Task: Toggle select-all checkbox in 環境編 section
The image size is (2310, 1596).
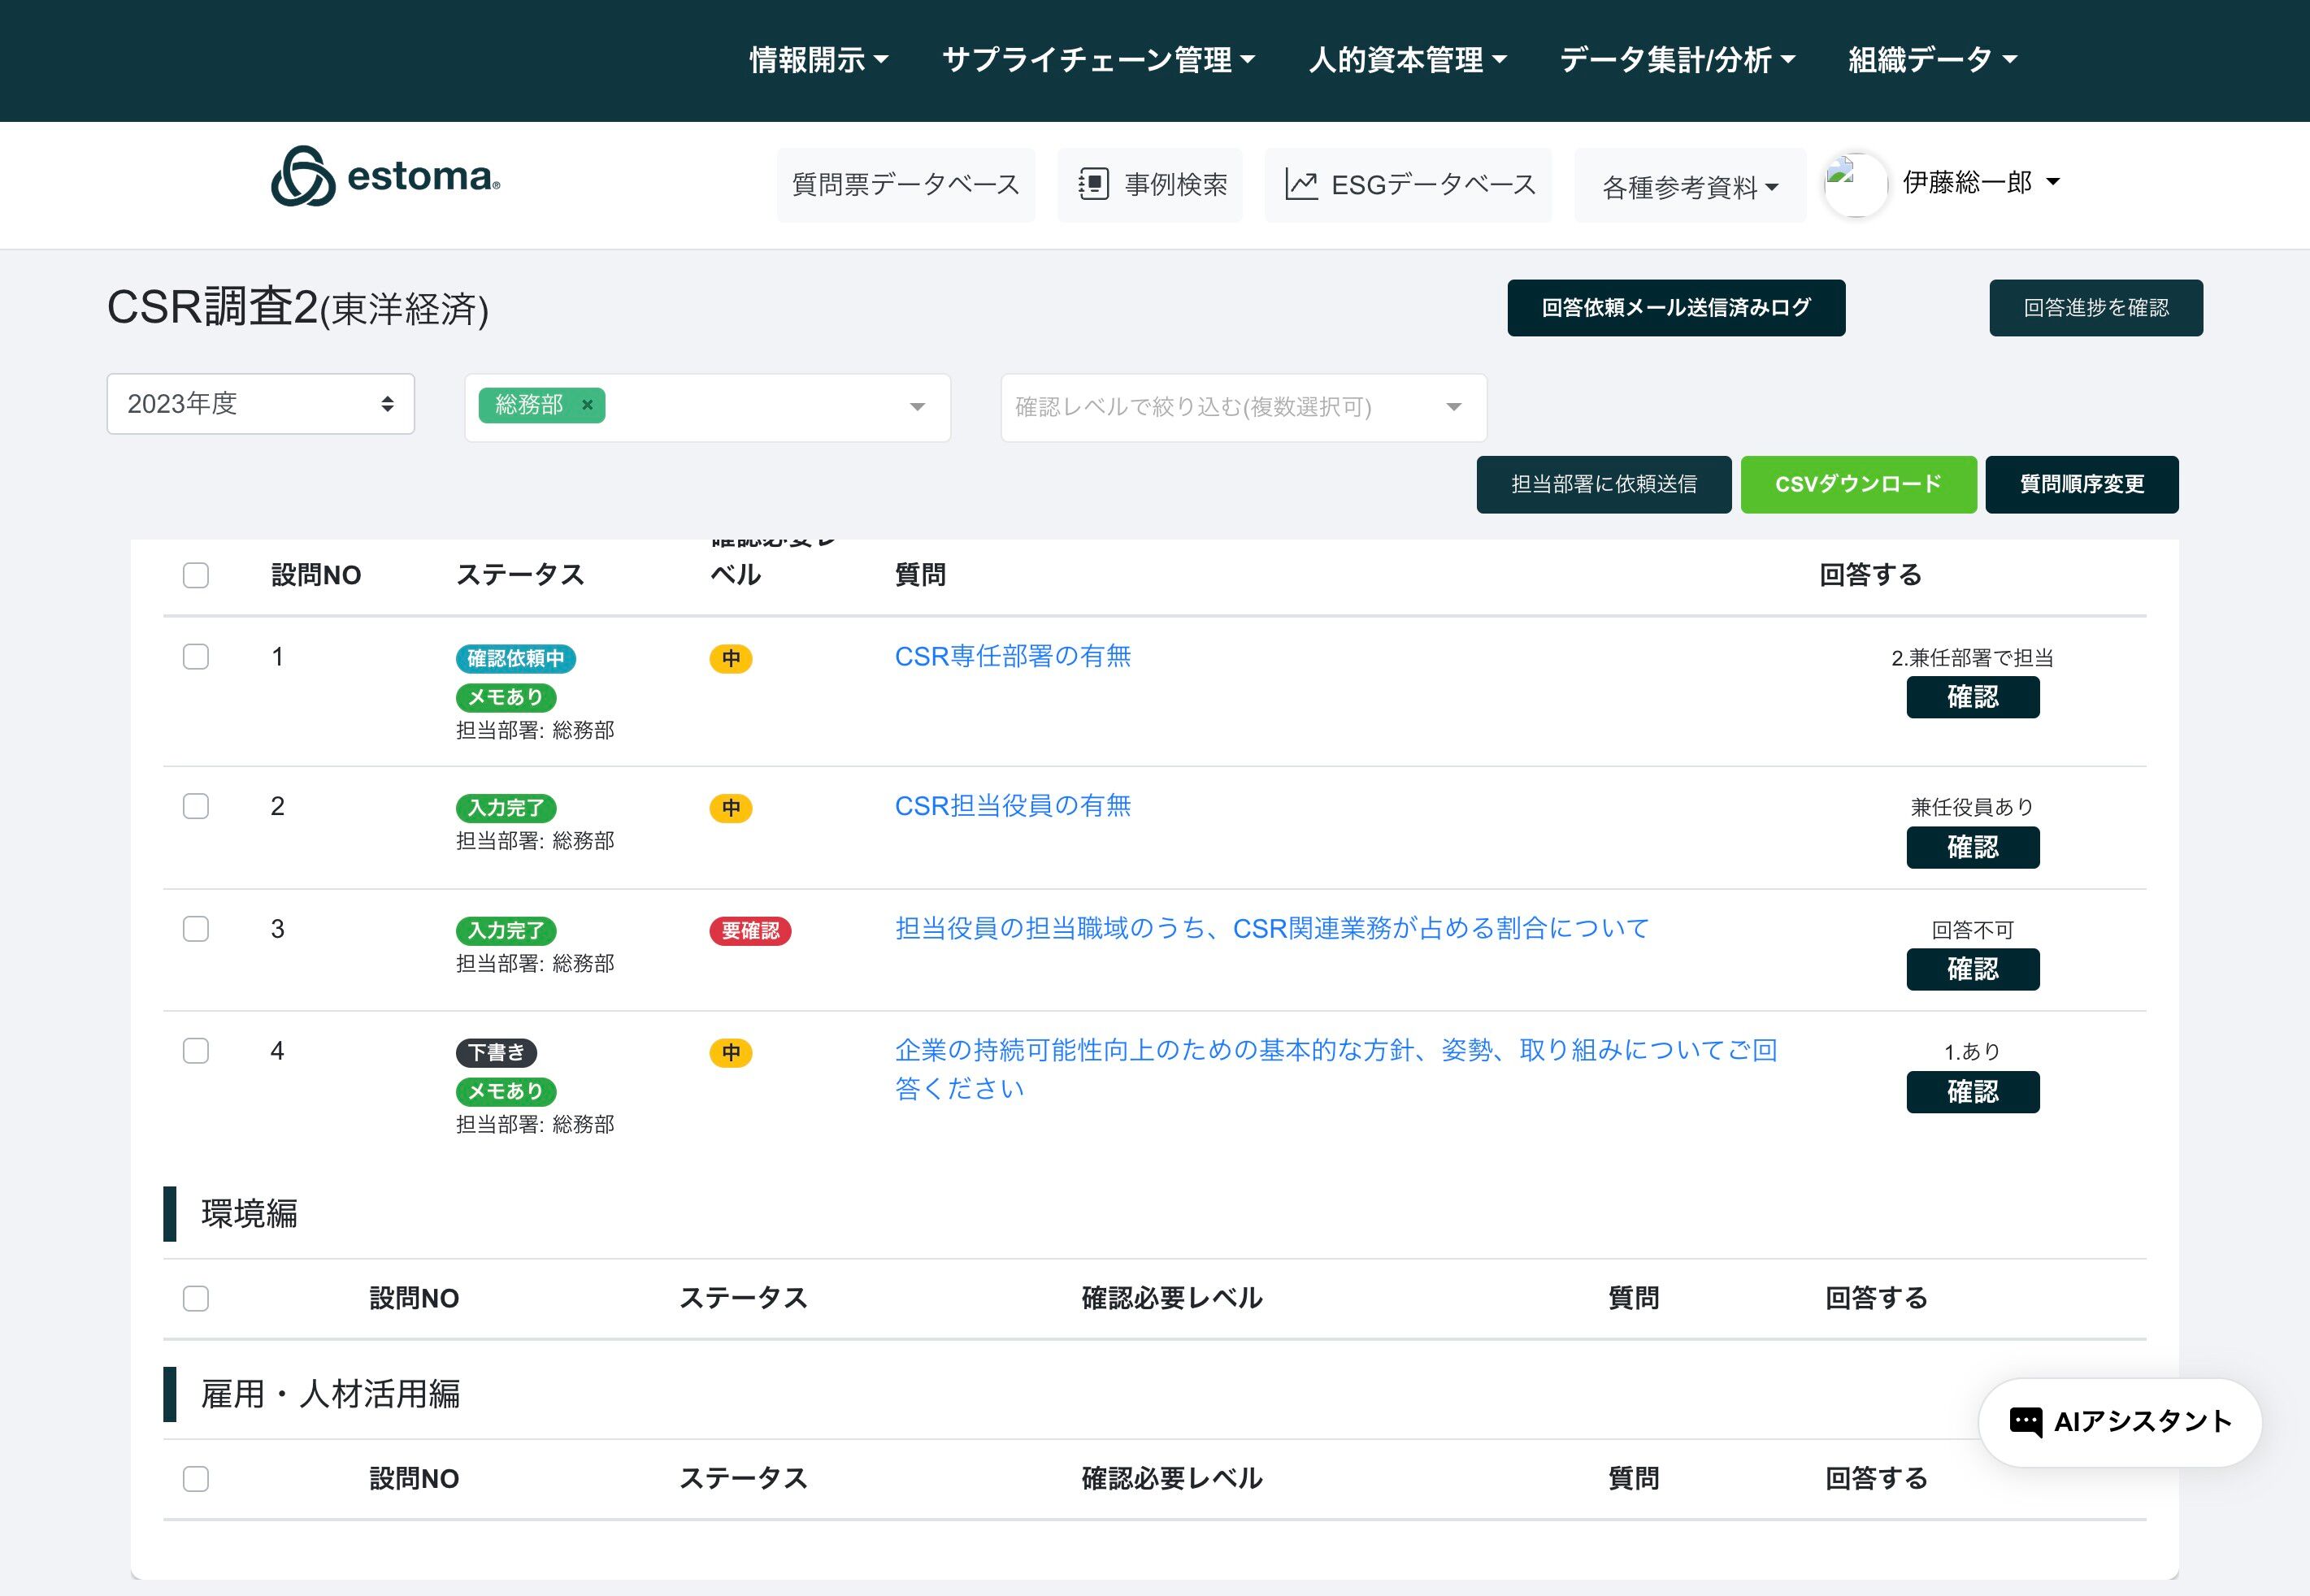Action: coord(196,1298)
